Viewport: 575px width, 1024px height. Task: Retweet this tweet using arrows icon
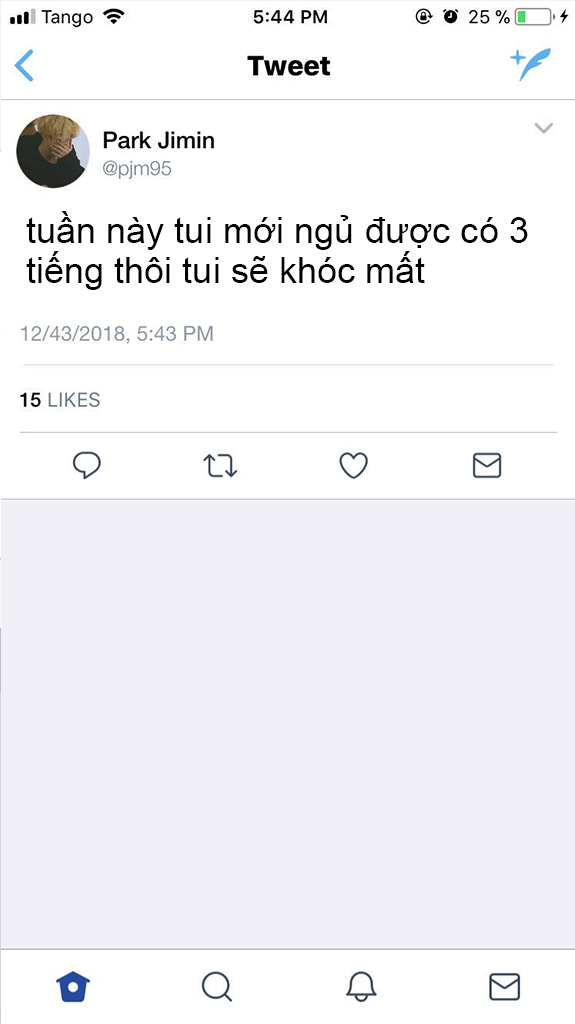pyautogui.click(x=220, y=466)
